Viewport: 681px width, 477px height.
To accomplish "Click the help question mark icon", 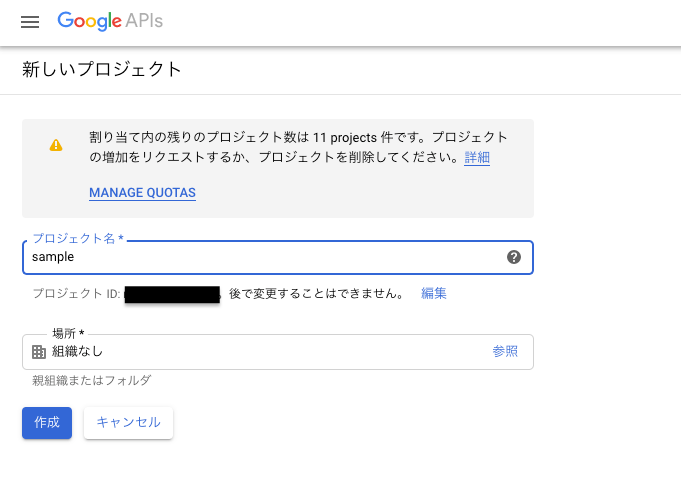I will coord(514,257).
